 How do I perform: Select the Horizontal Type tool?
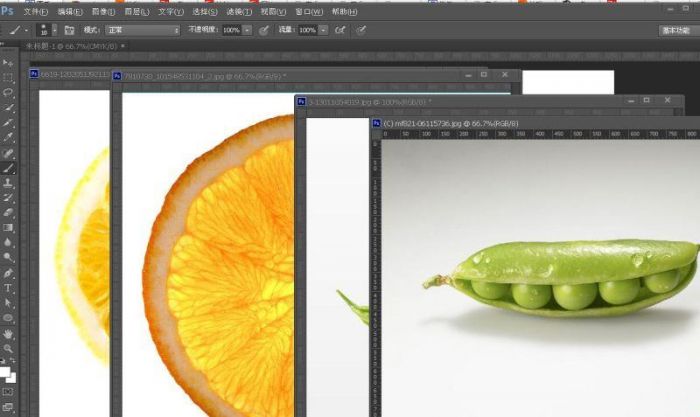pyautogui.click(x=9, y=287)
